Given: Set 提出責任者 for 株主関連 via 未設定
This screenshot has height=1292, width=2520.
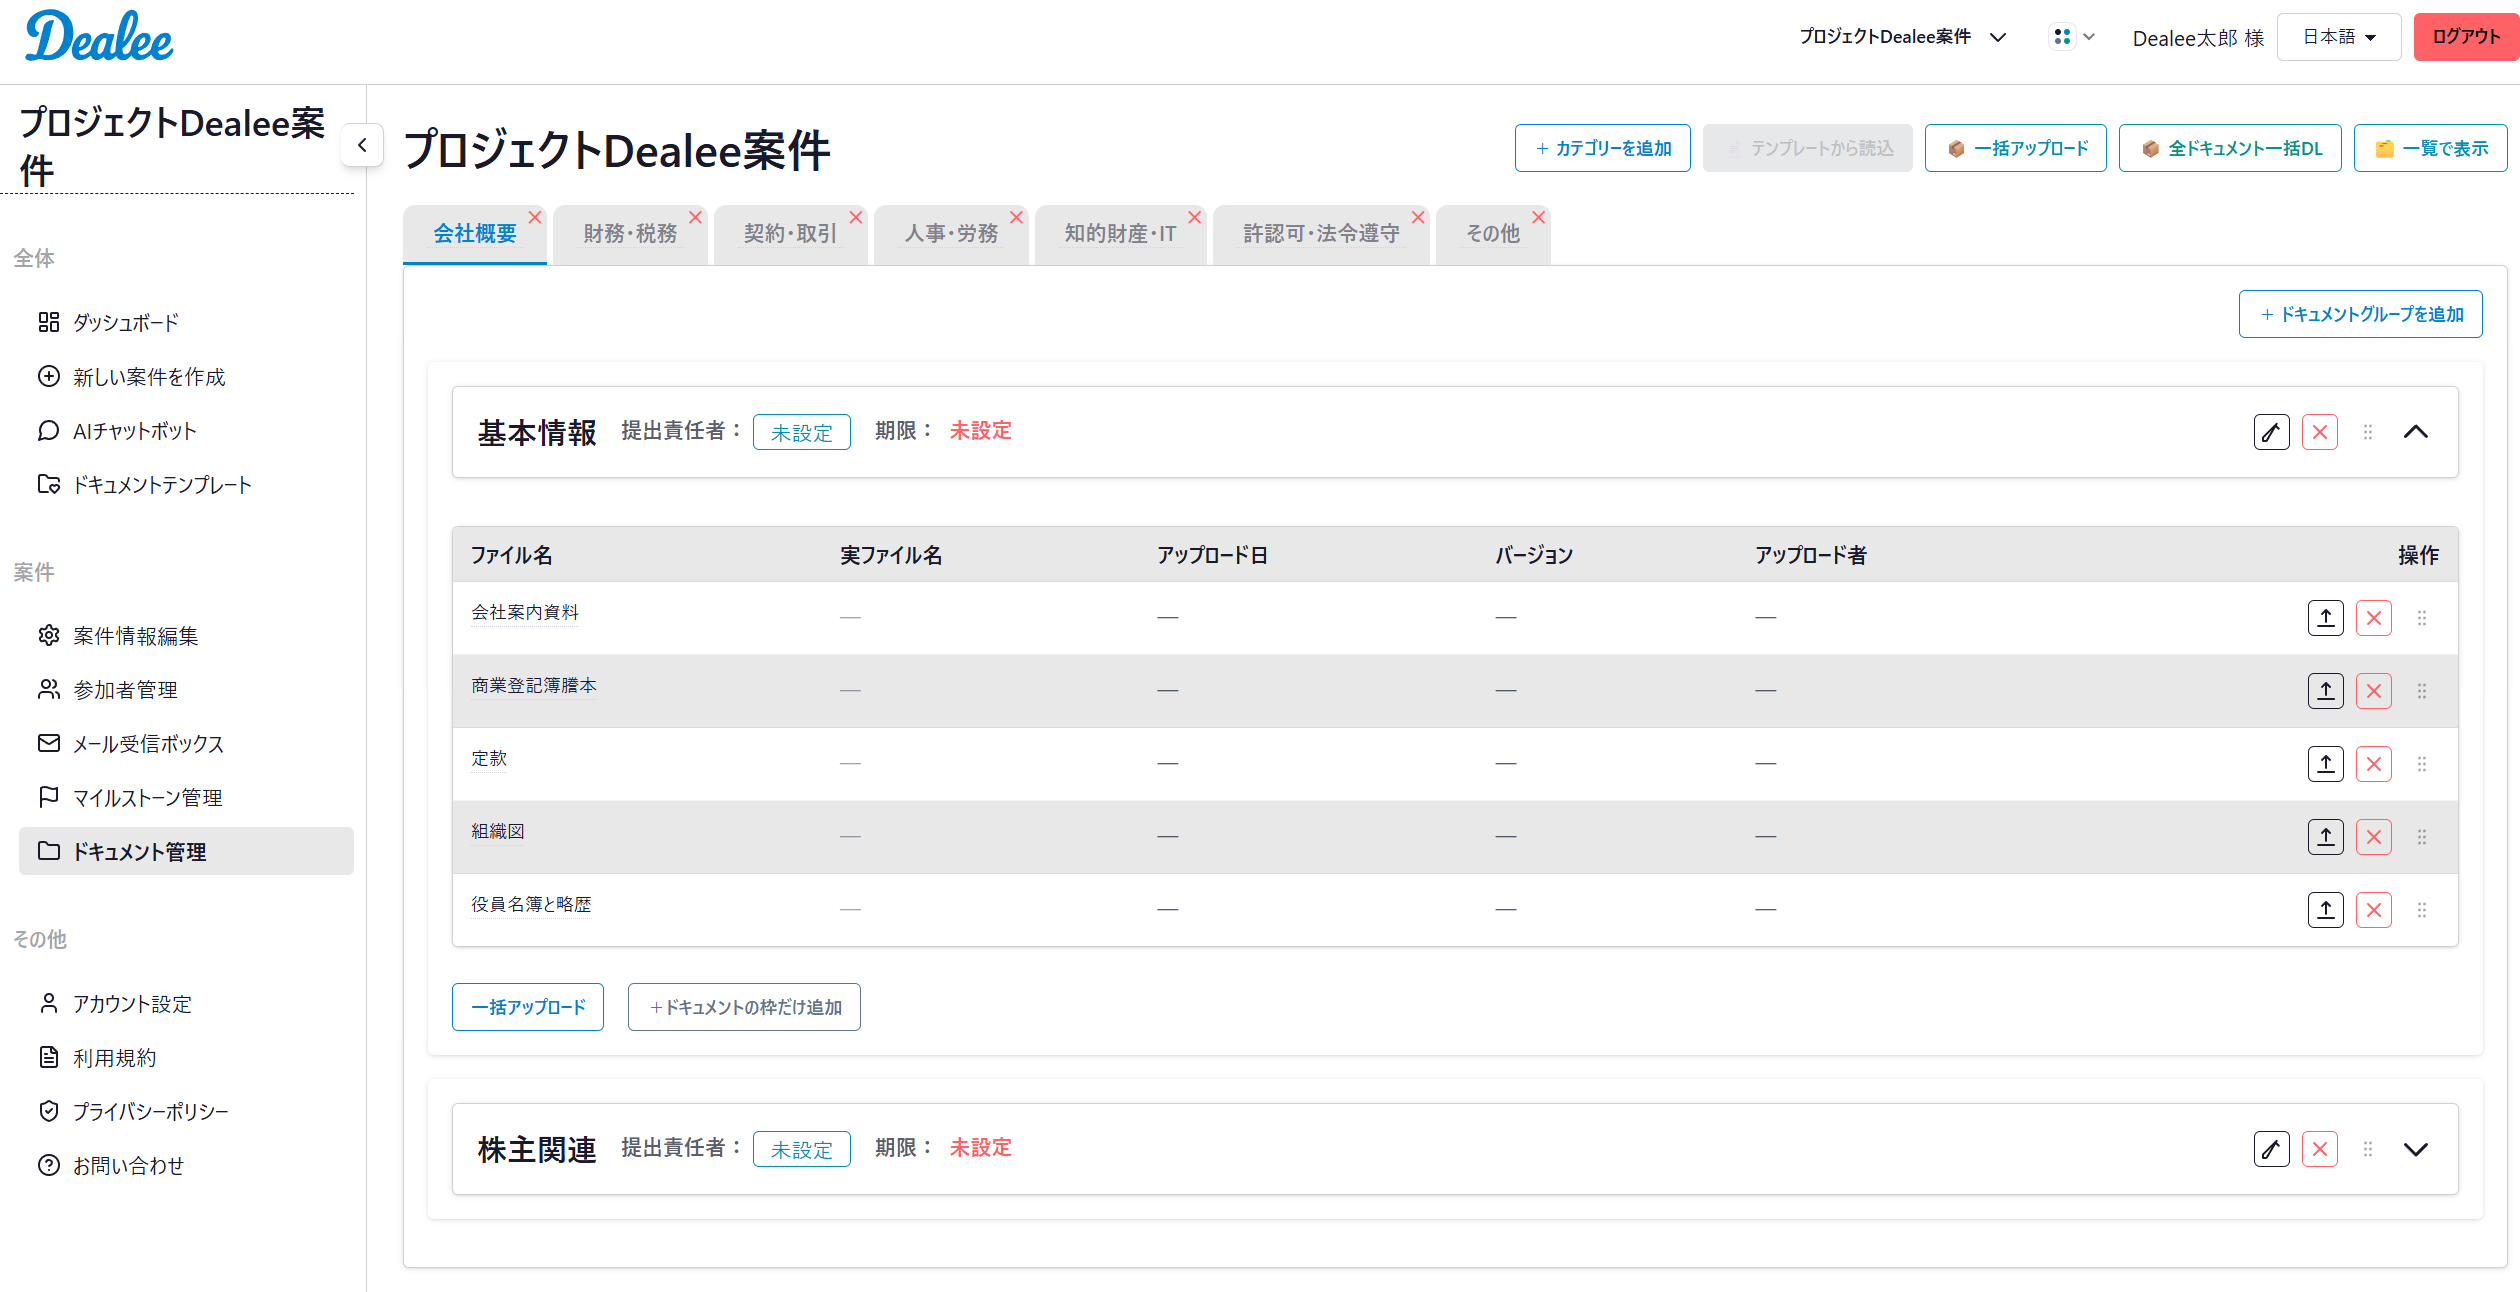Looking at the screenshot, I should tap(802, 1149).
